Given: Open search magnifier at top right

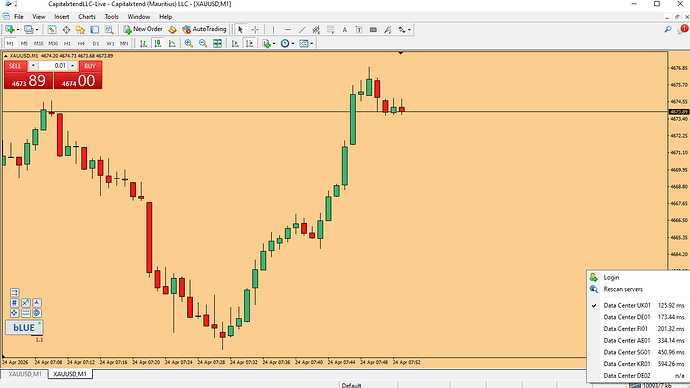Looking at the screenshot, I should (668, 29).
